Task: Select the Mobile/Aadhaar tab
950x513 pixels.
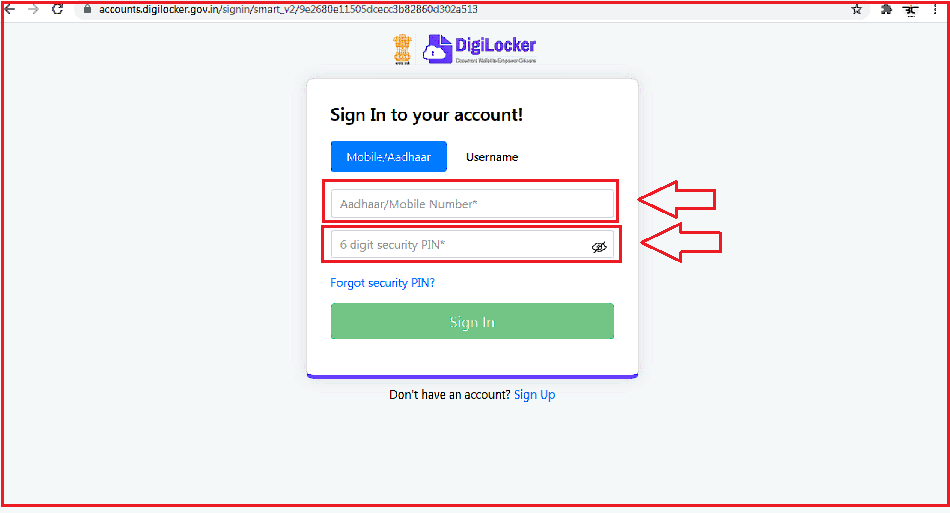Action: pyautogui.click(x=388, y=157)
